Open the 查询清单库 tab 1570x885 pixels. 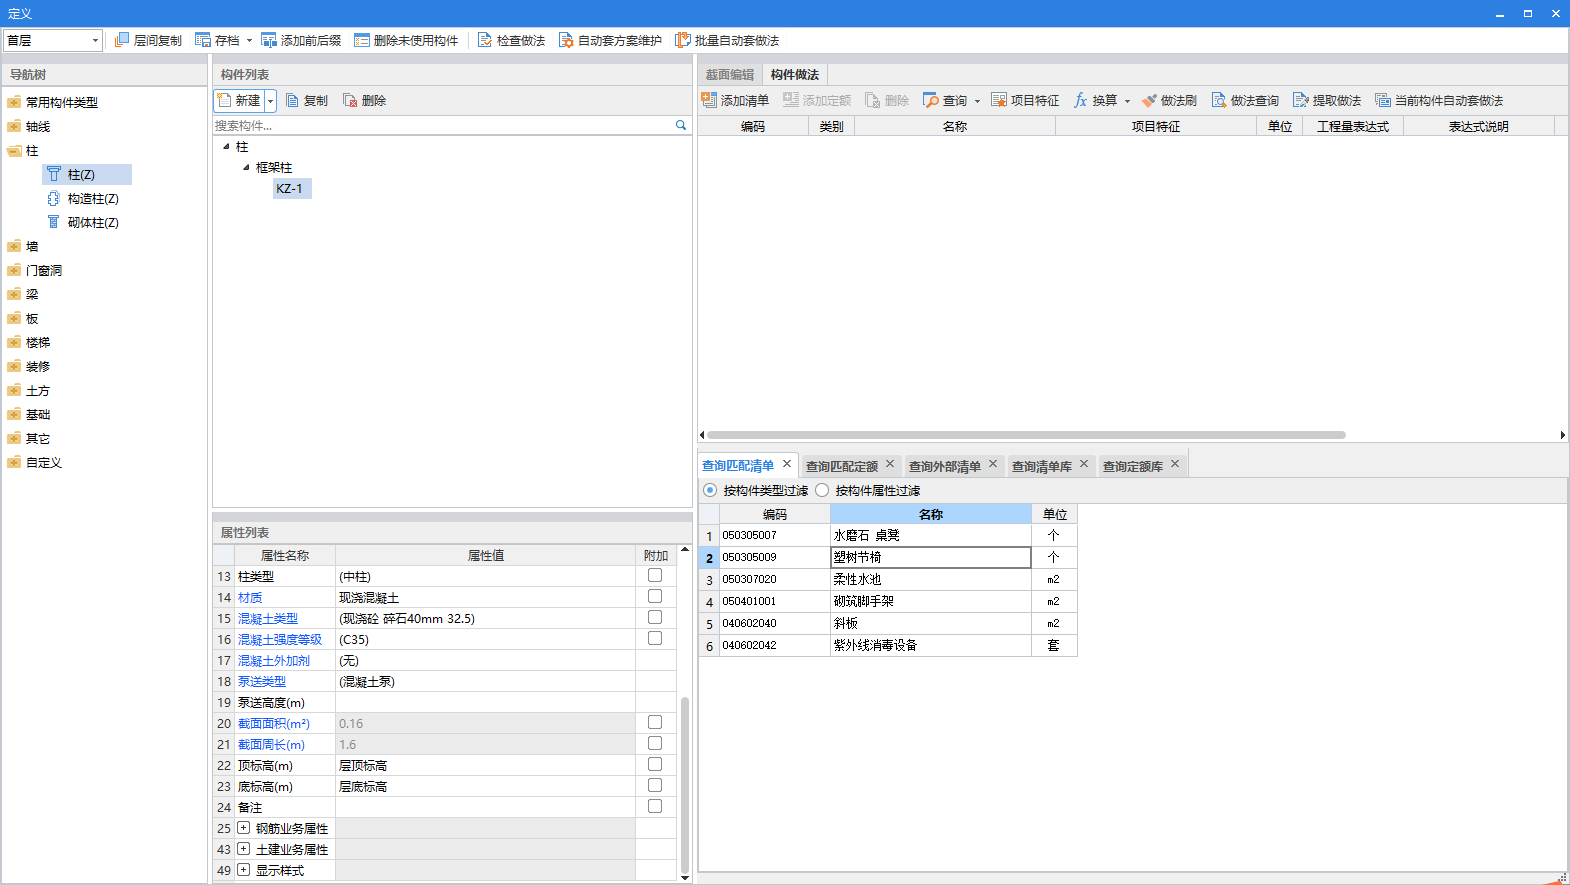(x=1042, y=466)
